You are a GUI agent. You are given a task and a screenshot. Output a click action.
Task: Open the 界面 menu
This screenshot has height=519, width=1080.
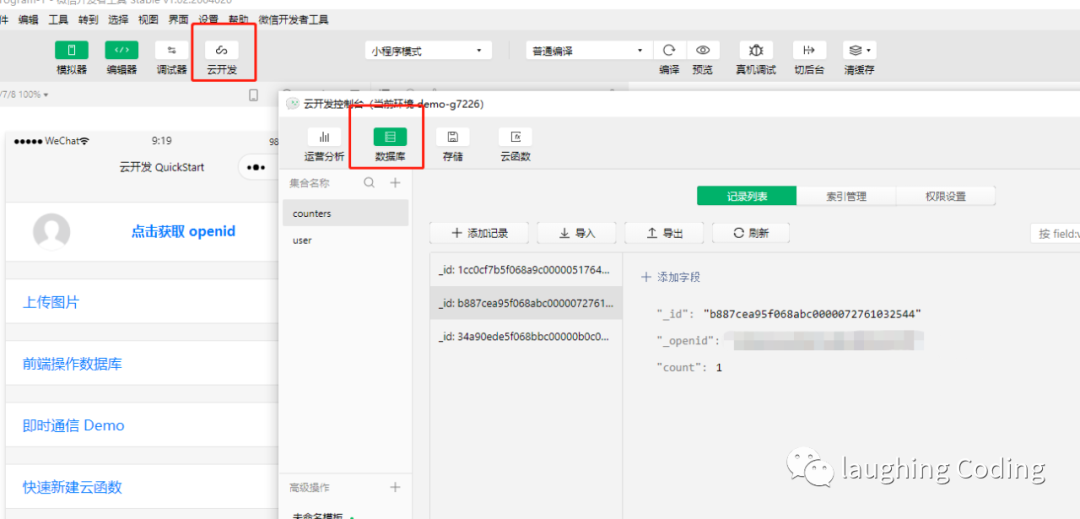pos(178,20)
